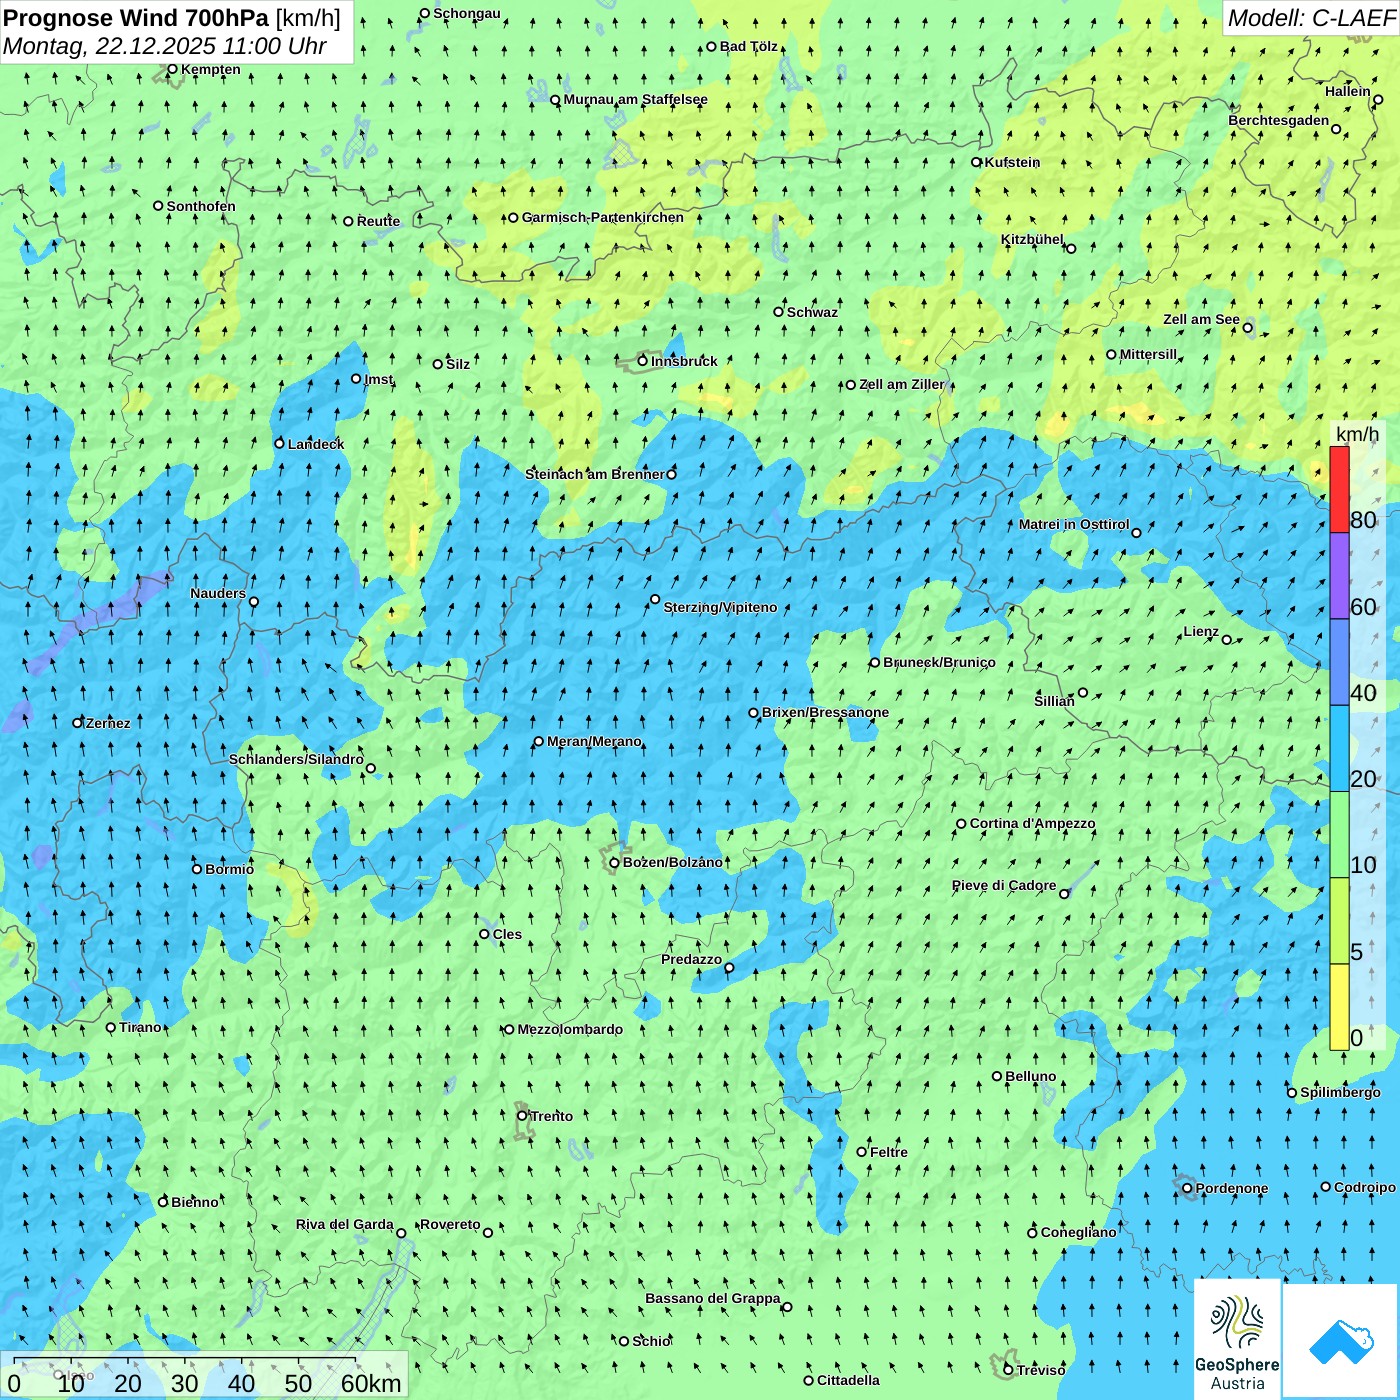
Task: Click the 'Conegliano' label
Action: [x=1078, y=1232]
